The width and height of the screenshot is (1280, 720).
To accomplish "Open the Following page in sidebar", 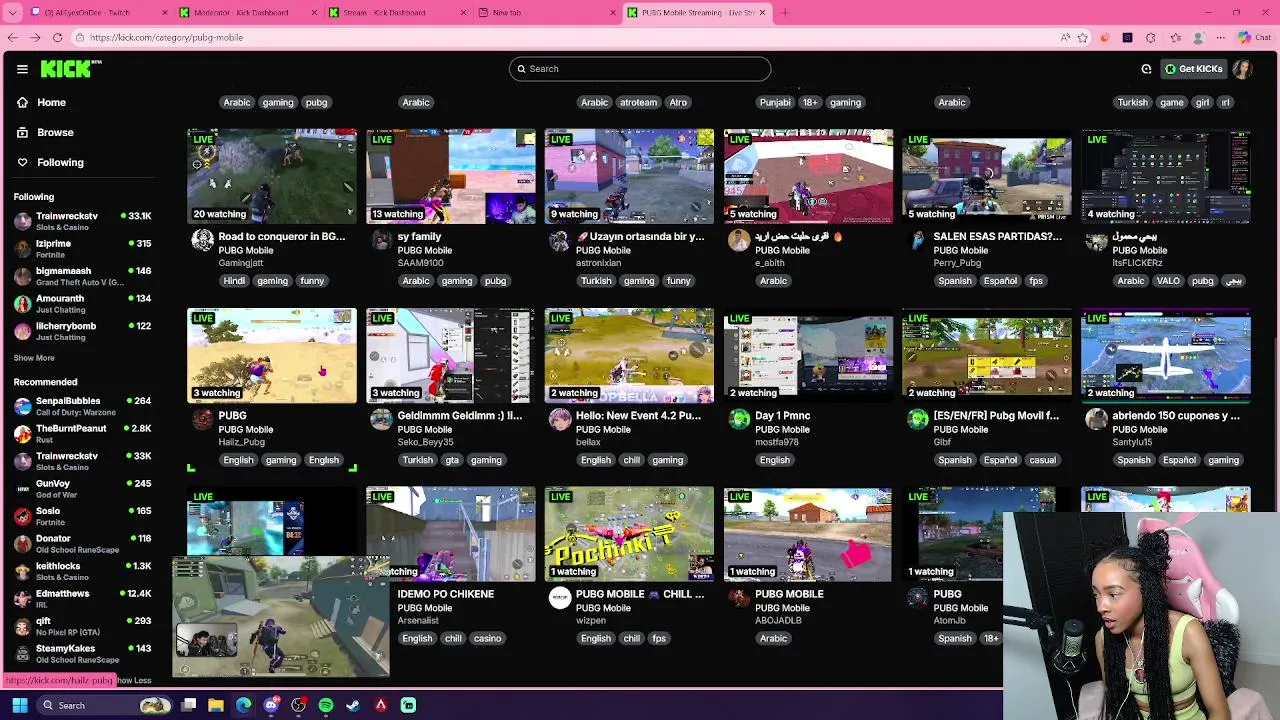I will tap(60, 162).
